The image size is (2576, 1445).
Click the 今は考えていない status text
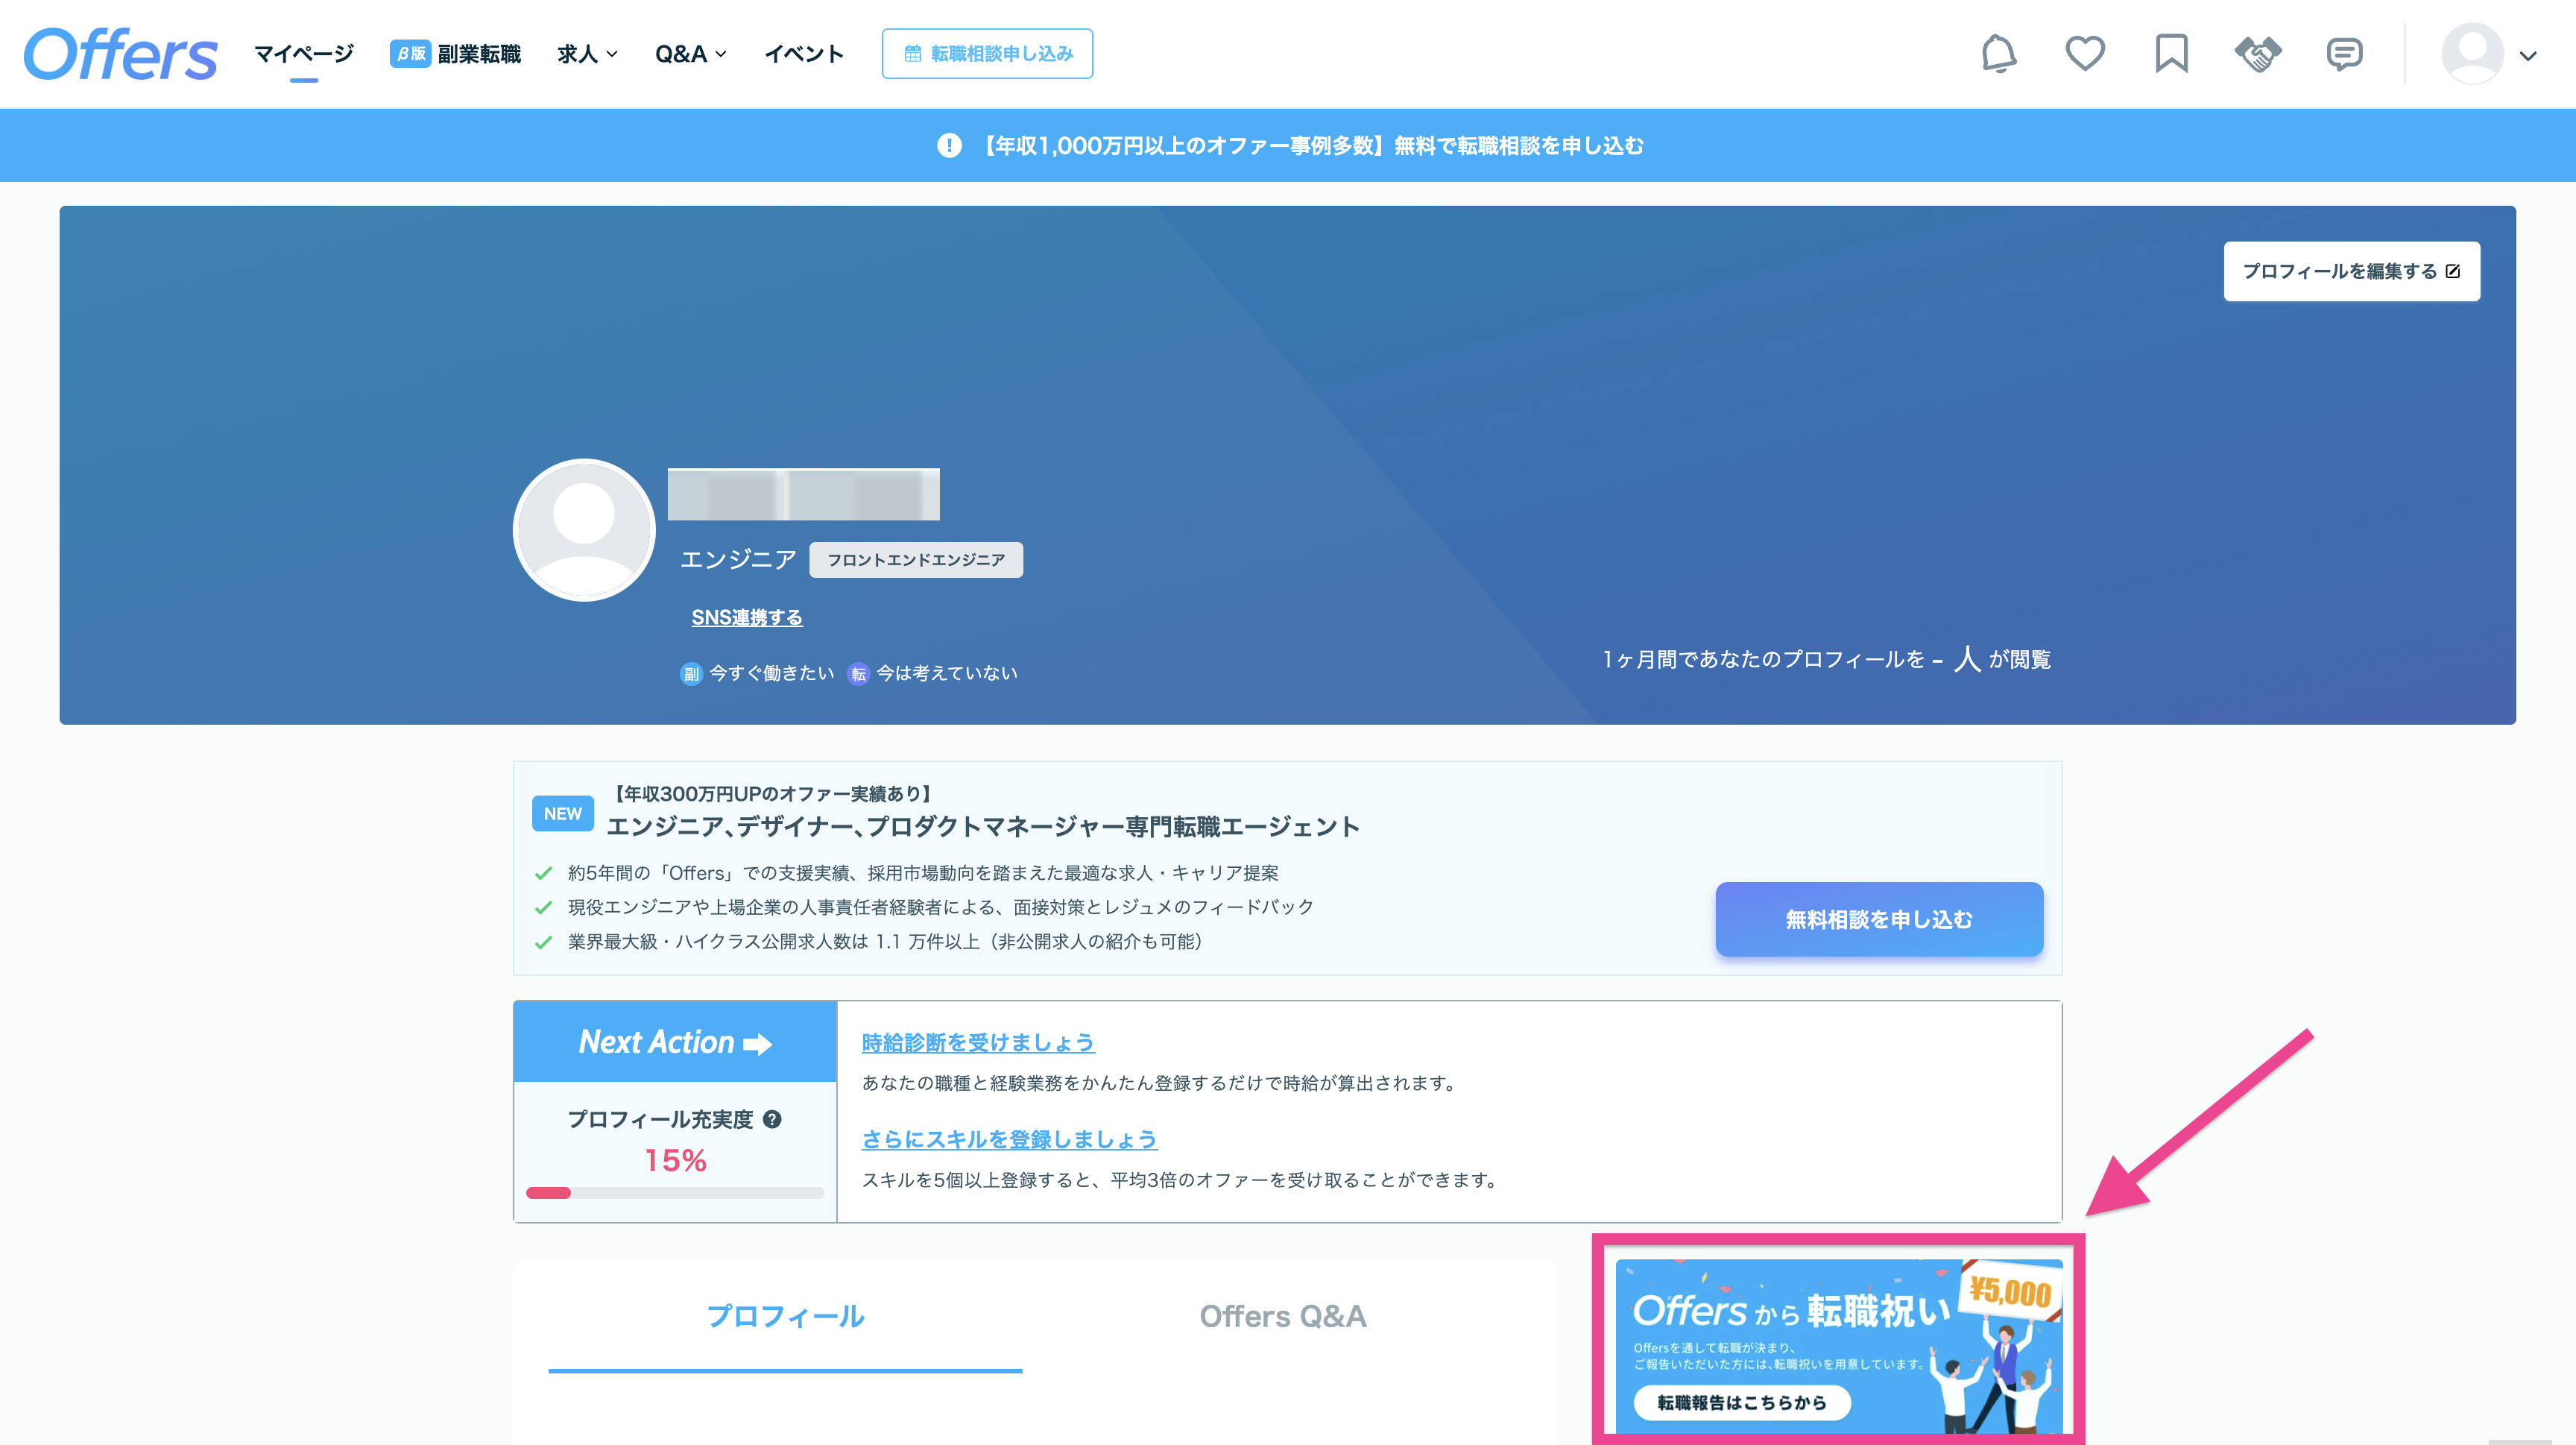point(947,674)
